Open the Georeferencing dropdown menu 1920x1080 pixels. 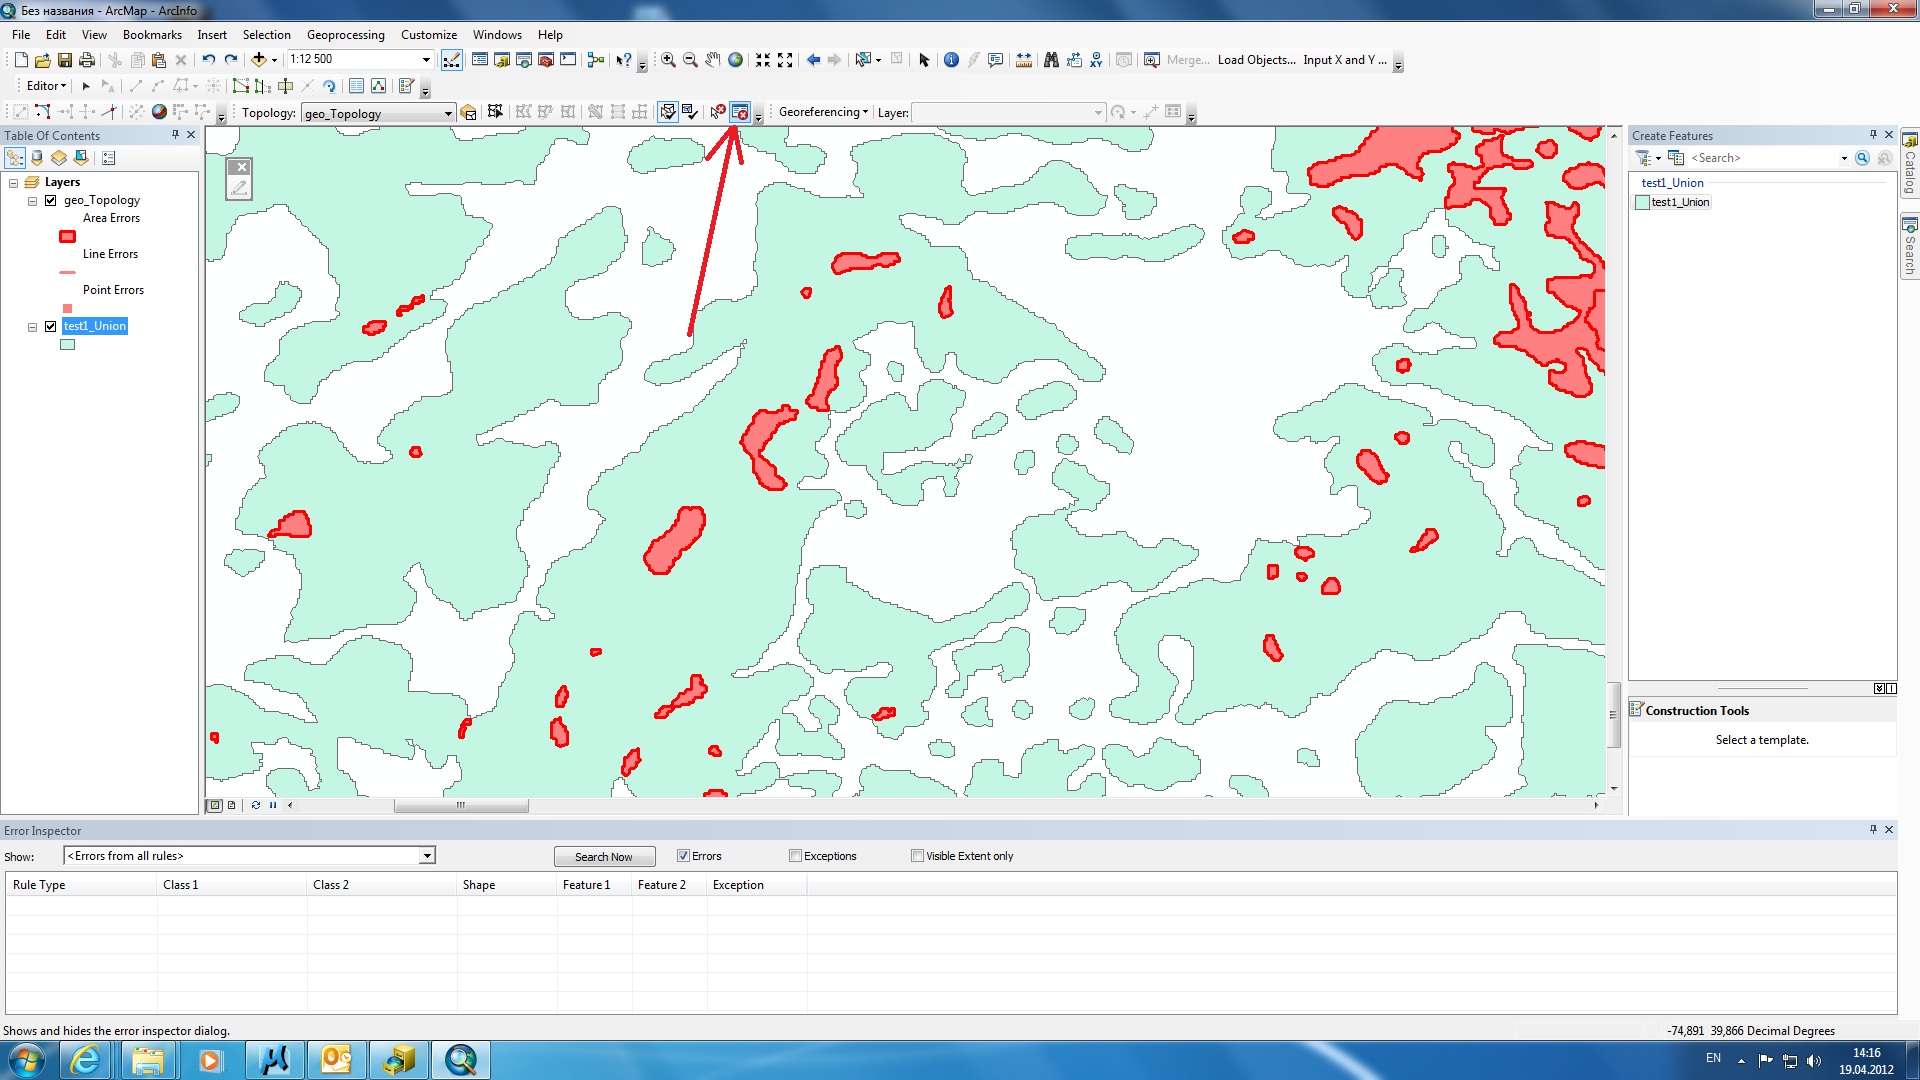[x=823, y=112]
